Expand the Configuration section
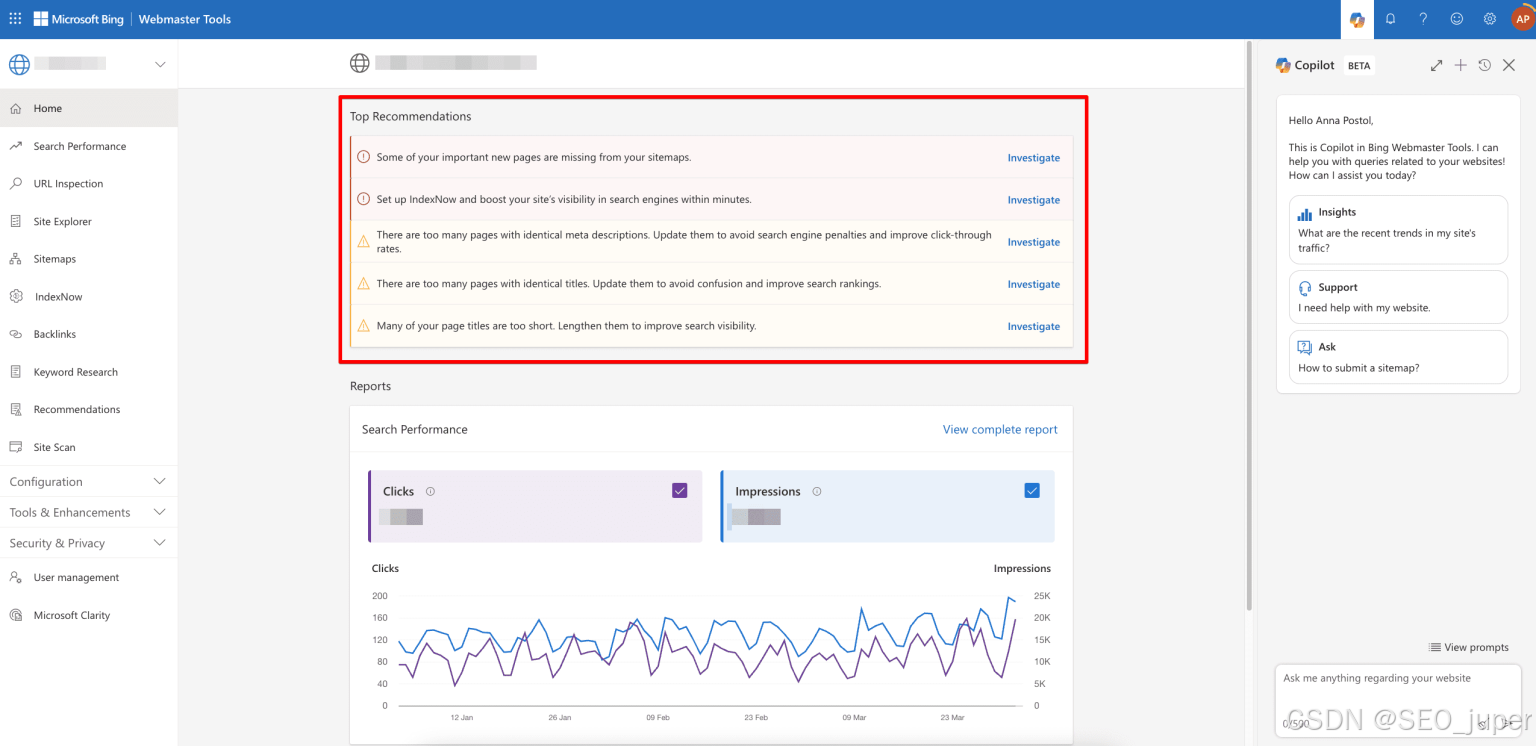1536x746 pixels. click(88, 482)
